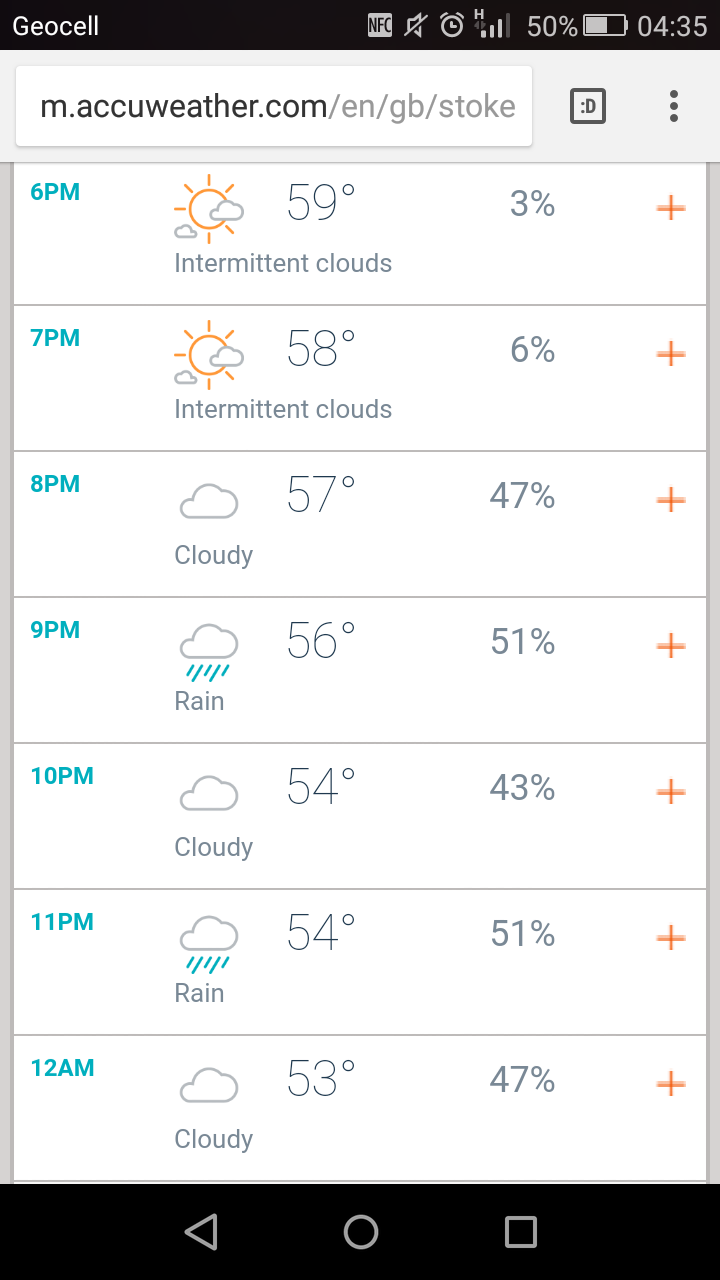Select the 12AM time label

(62, 1068)
